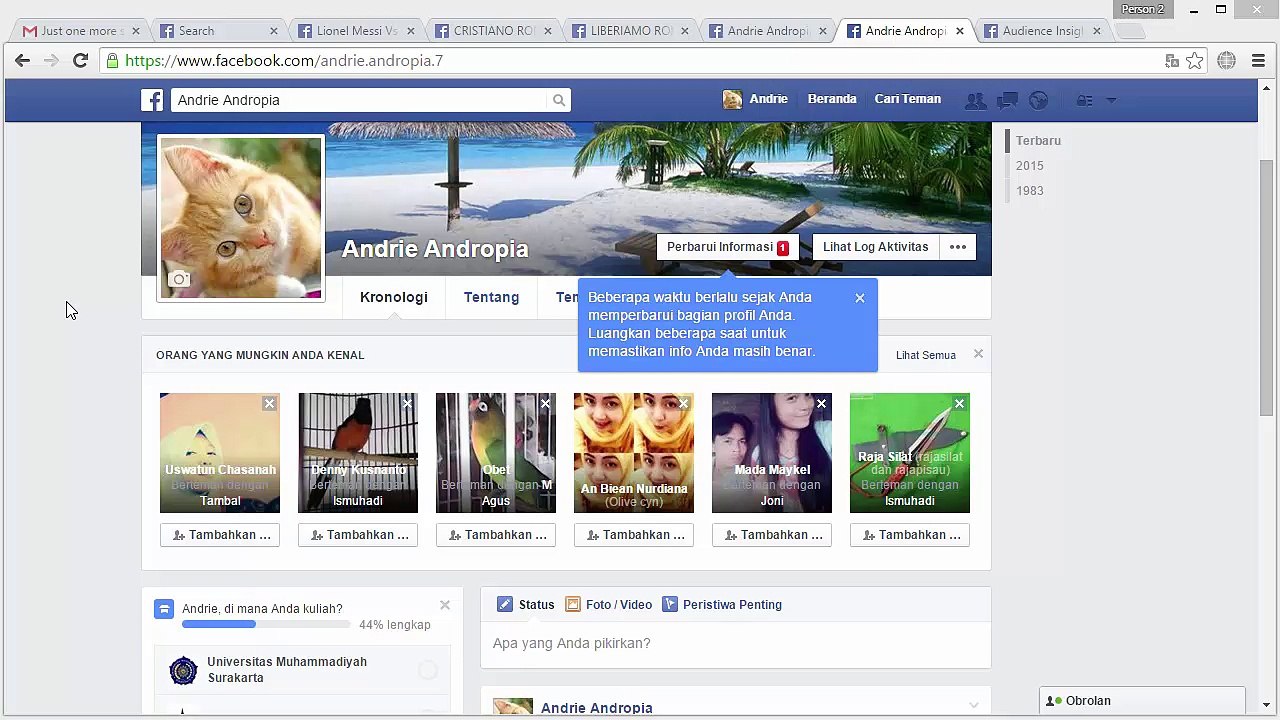This screenshot has width=1280, height=720.
Task: Close People You May Know section
Action: coord(978,354)
